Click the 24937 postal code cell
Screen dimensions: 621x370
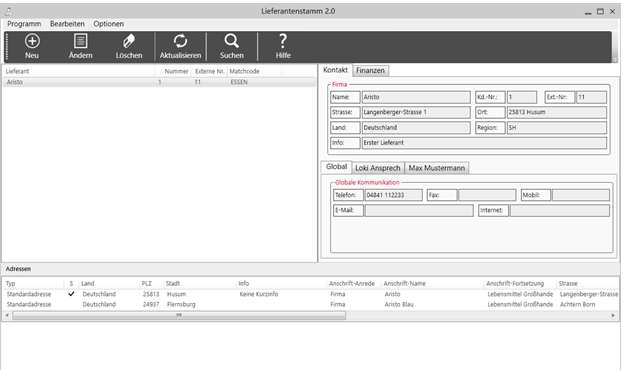click(151, 304)
